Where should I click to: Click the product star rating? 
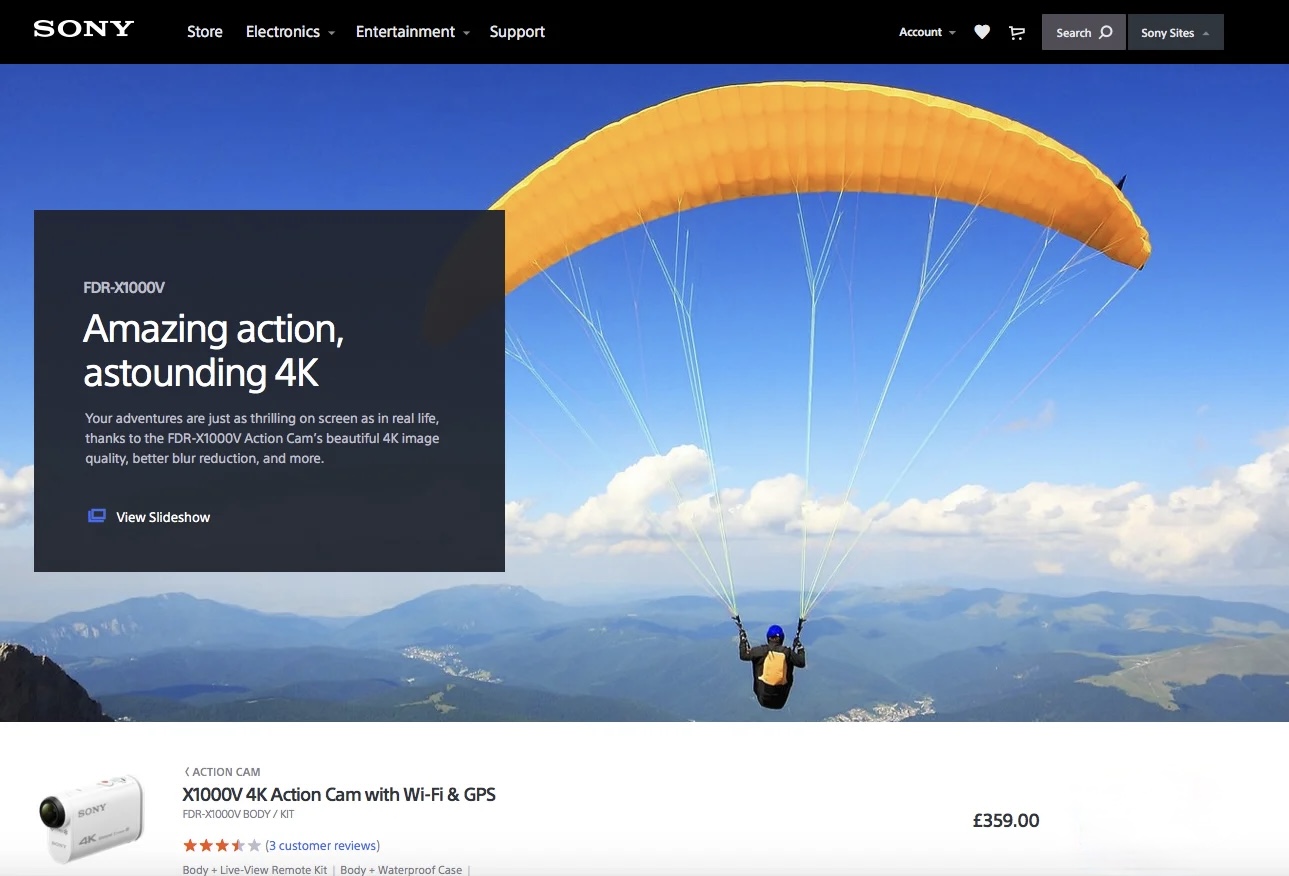pos(221,845)
